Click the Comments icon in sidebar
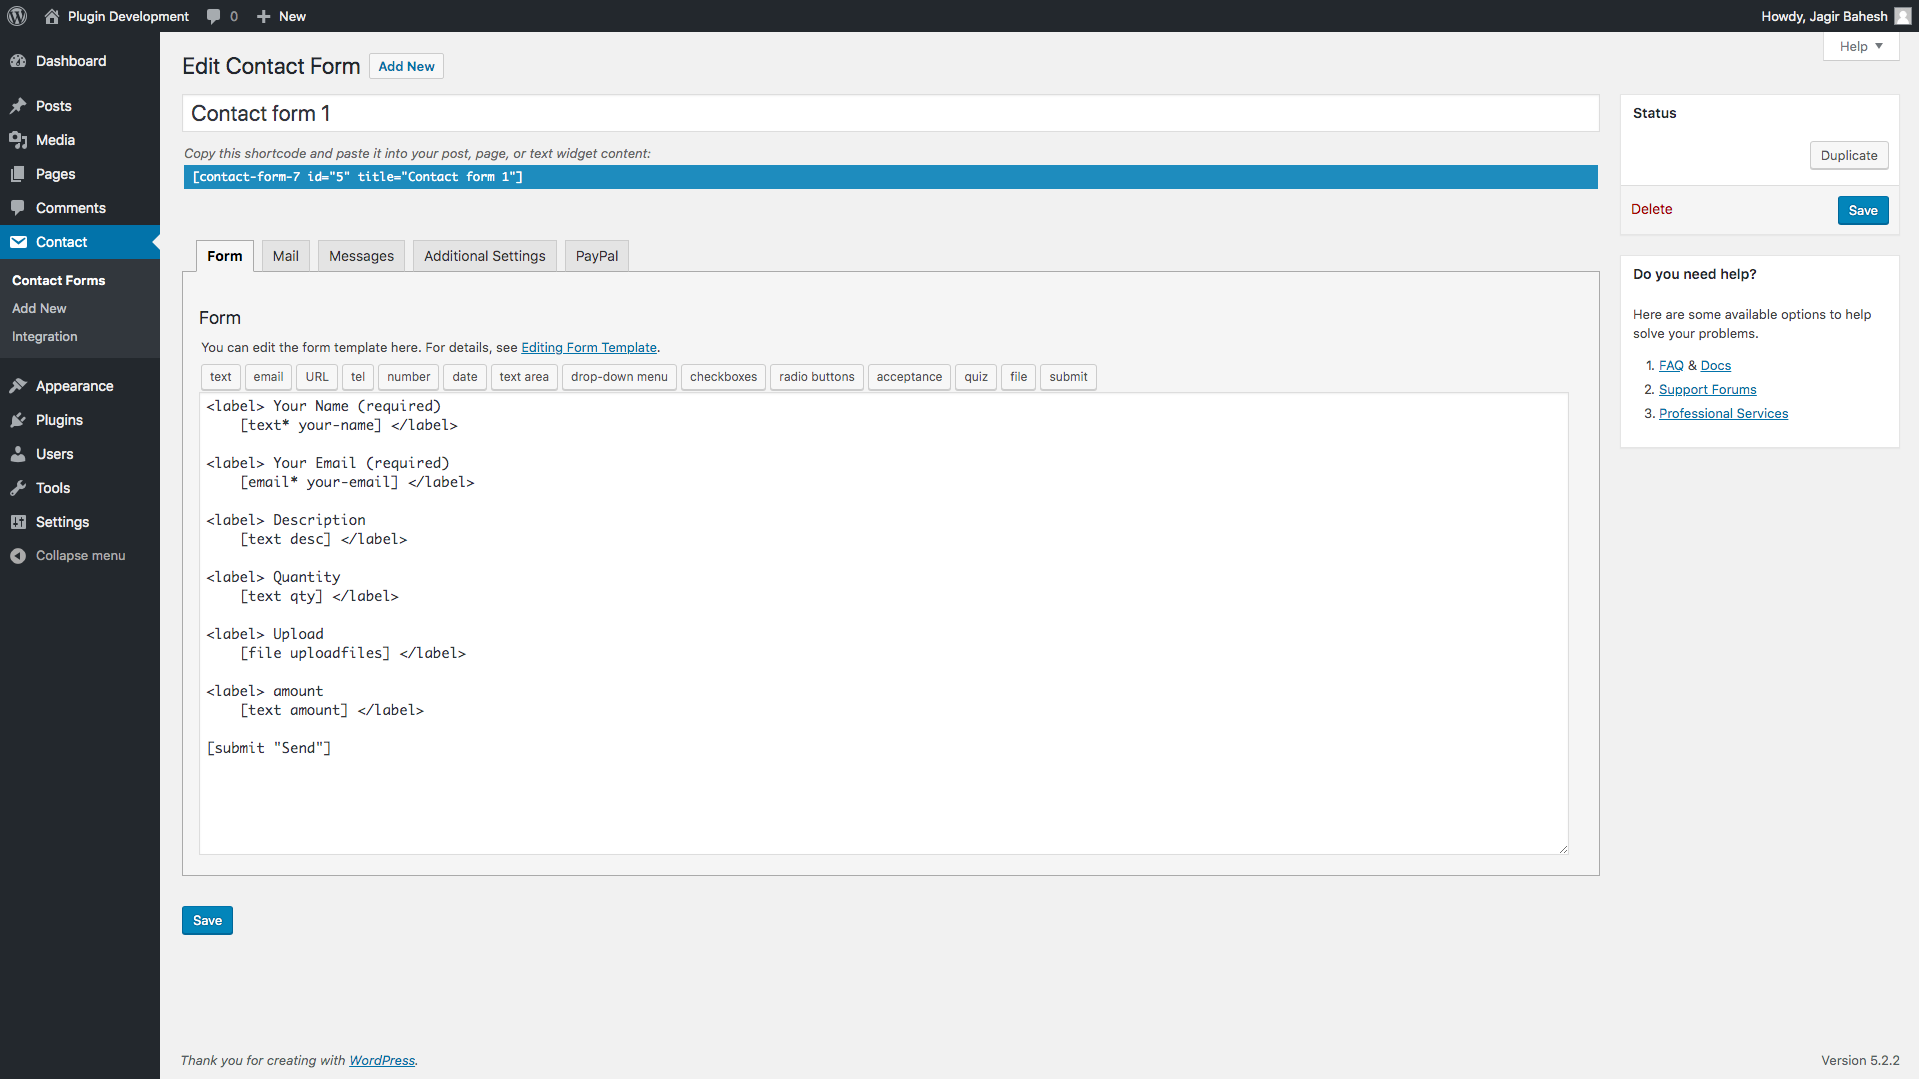1919x1079 pixels. tap(18, 208)
